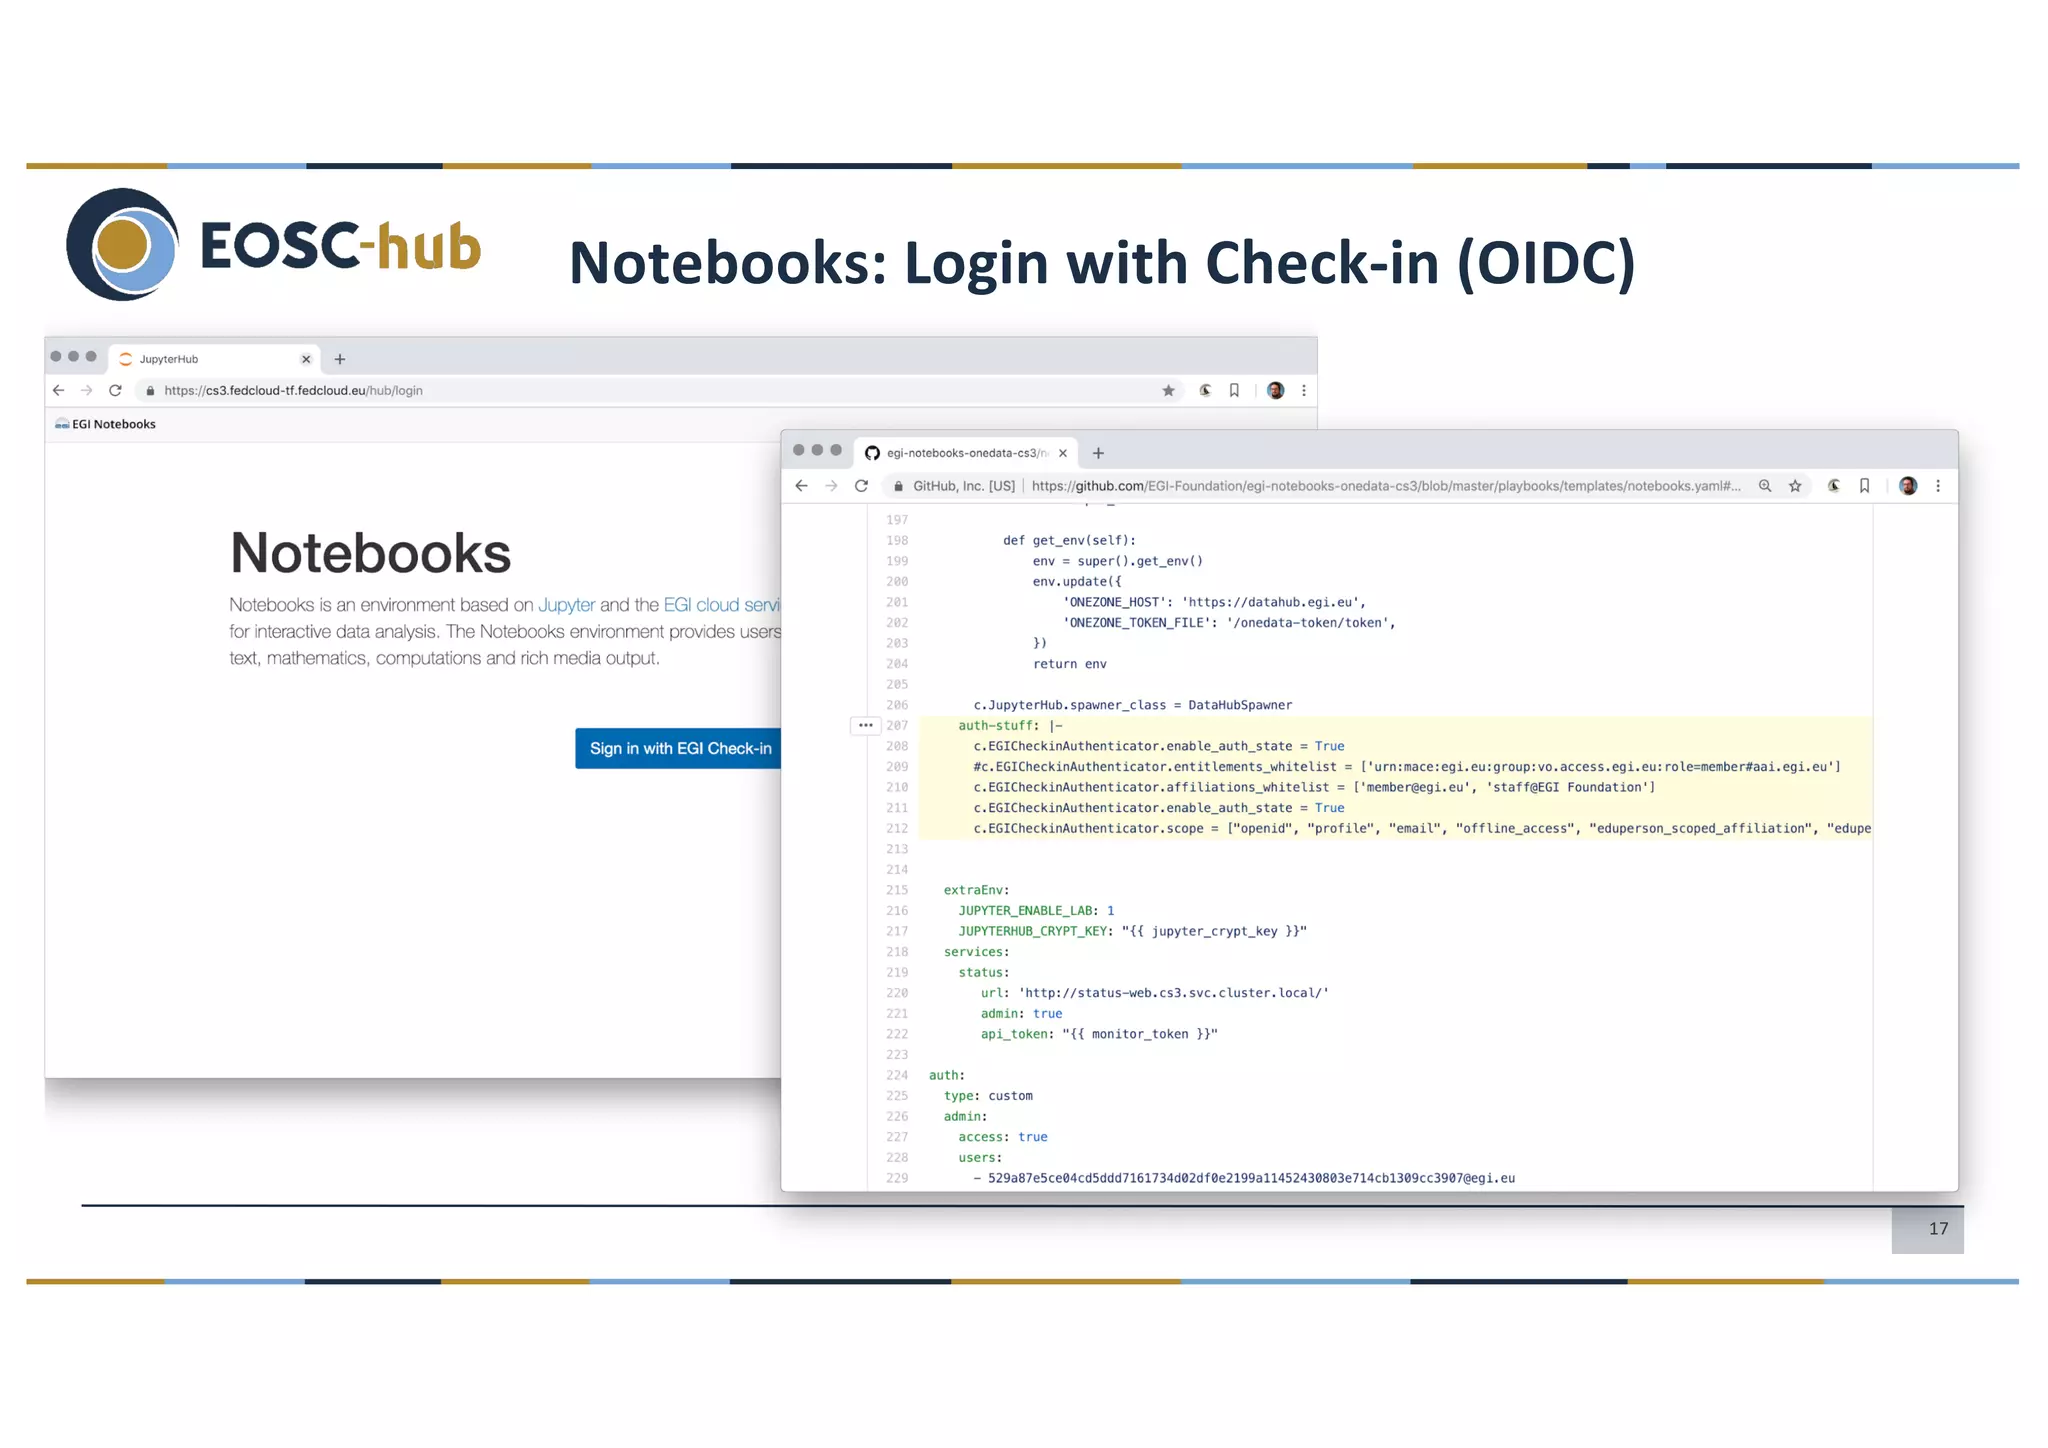Open the Chrome menu in GitHub window

point(1938,486)
